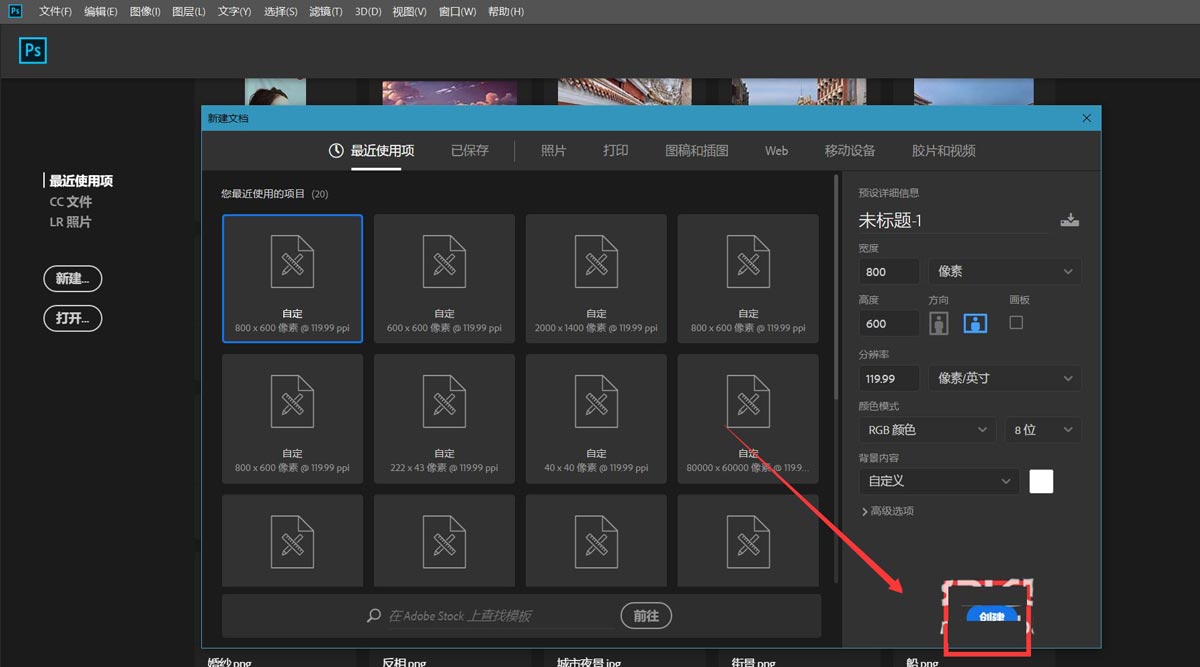Open the 图像(I) menu
Image resolution: width=1200 pixels, height=667 pixels.
pos(145,12)
